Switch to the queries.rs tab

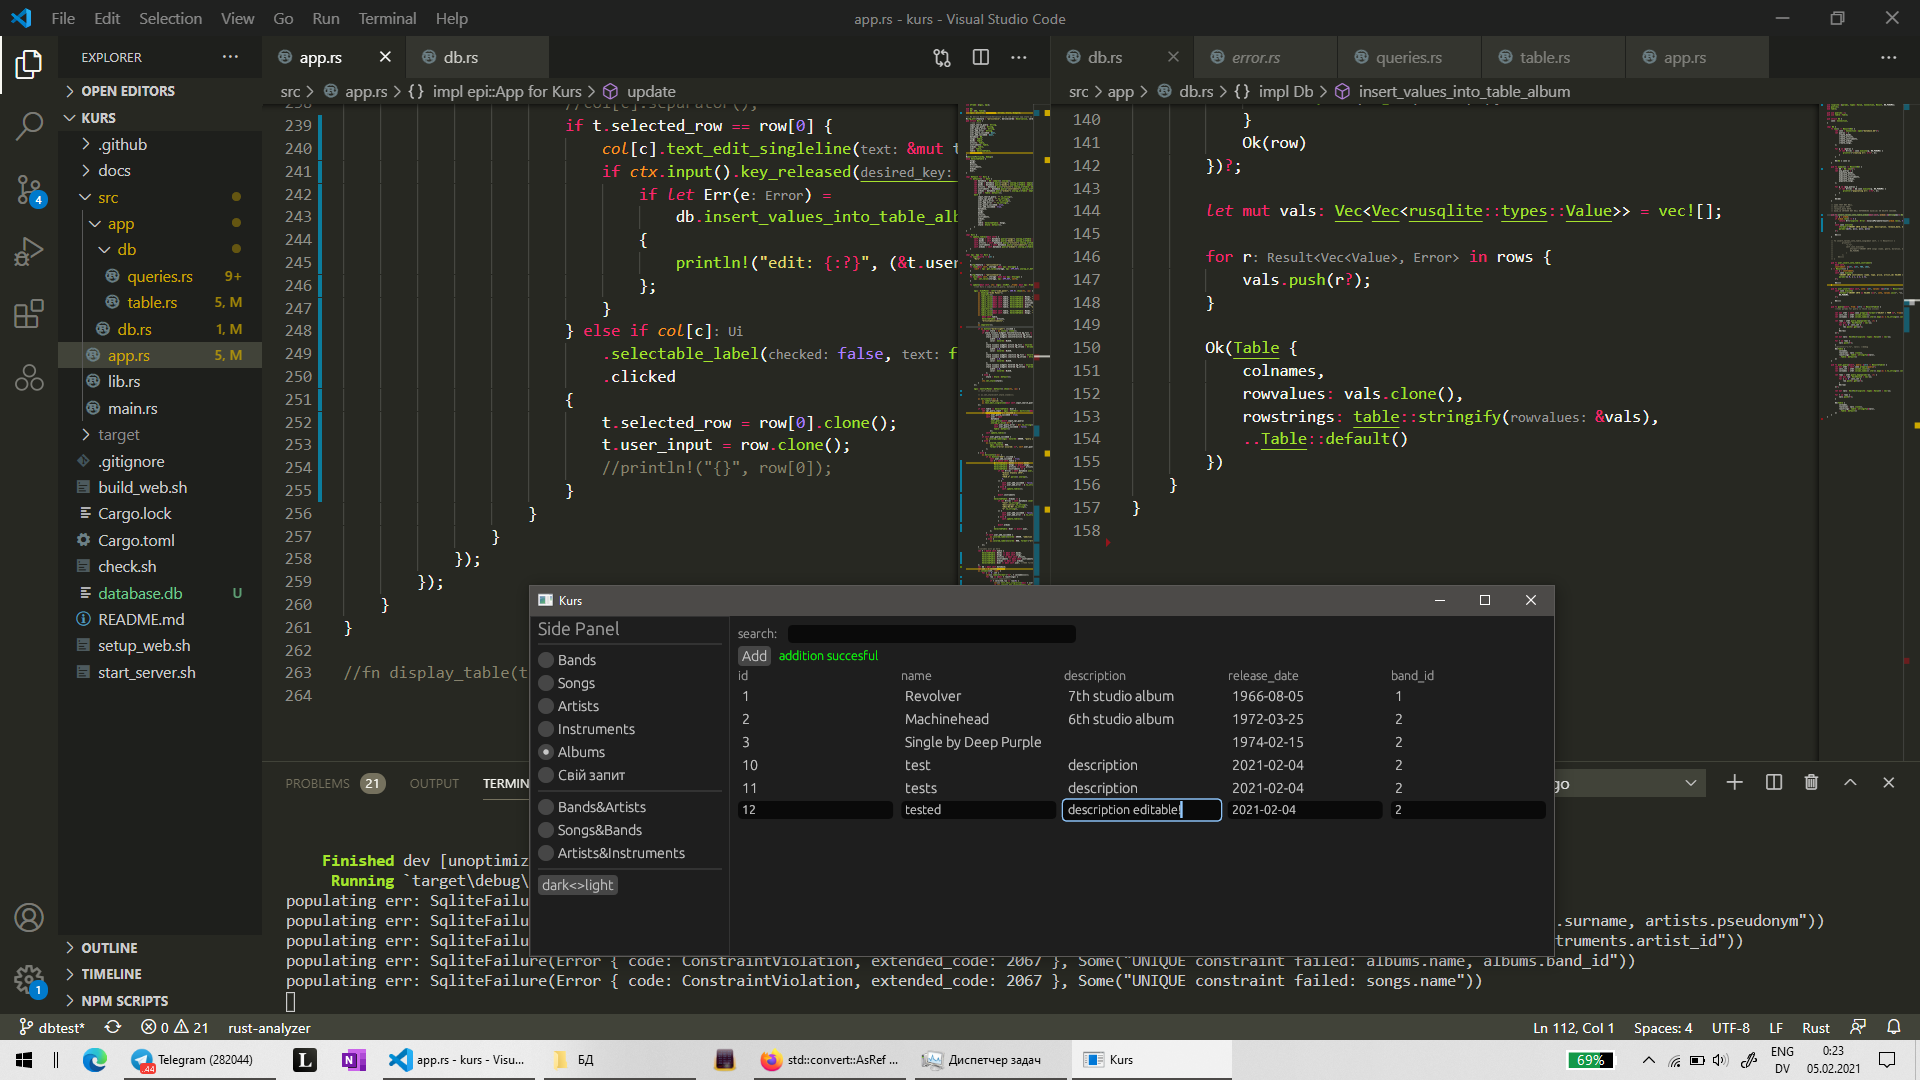(x=1408, y=57)
